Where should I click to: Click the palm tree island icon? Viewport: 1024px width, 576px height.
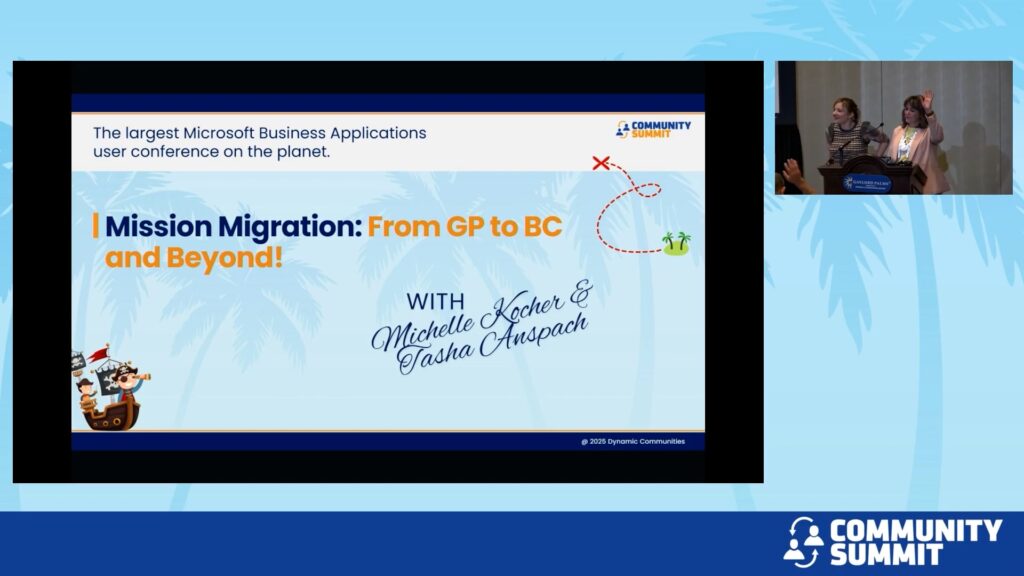[676, 243]
